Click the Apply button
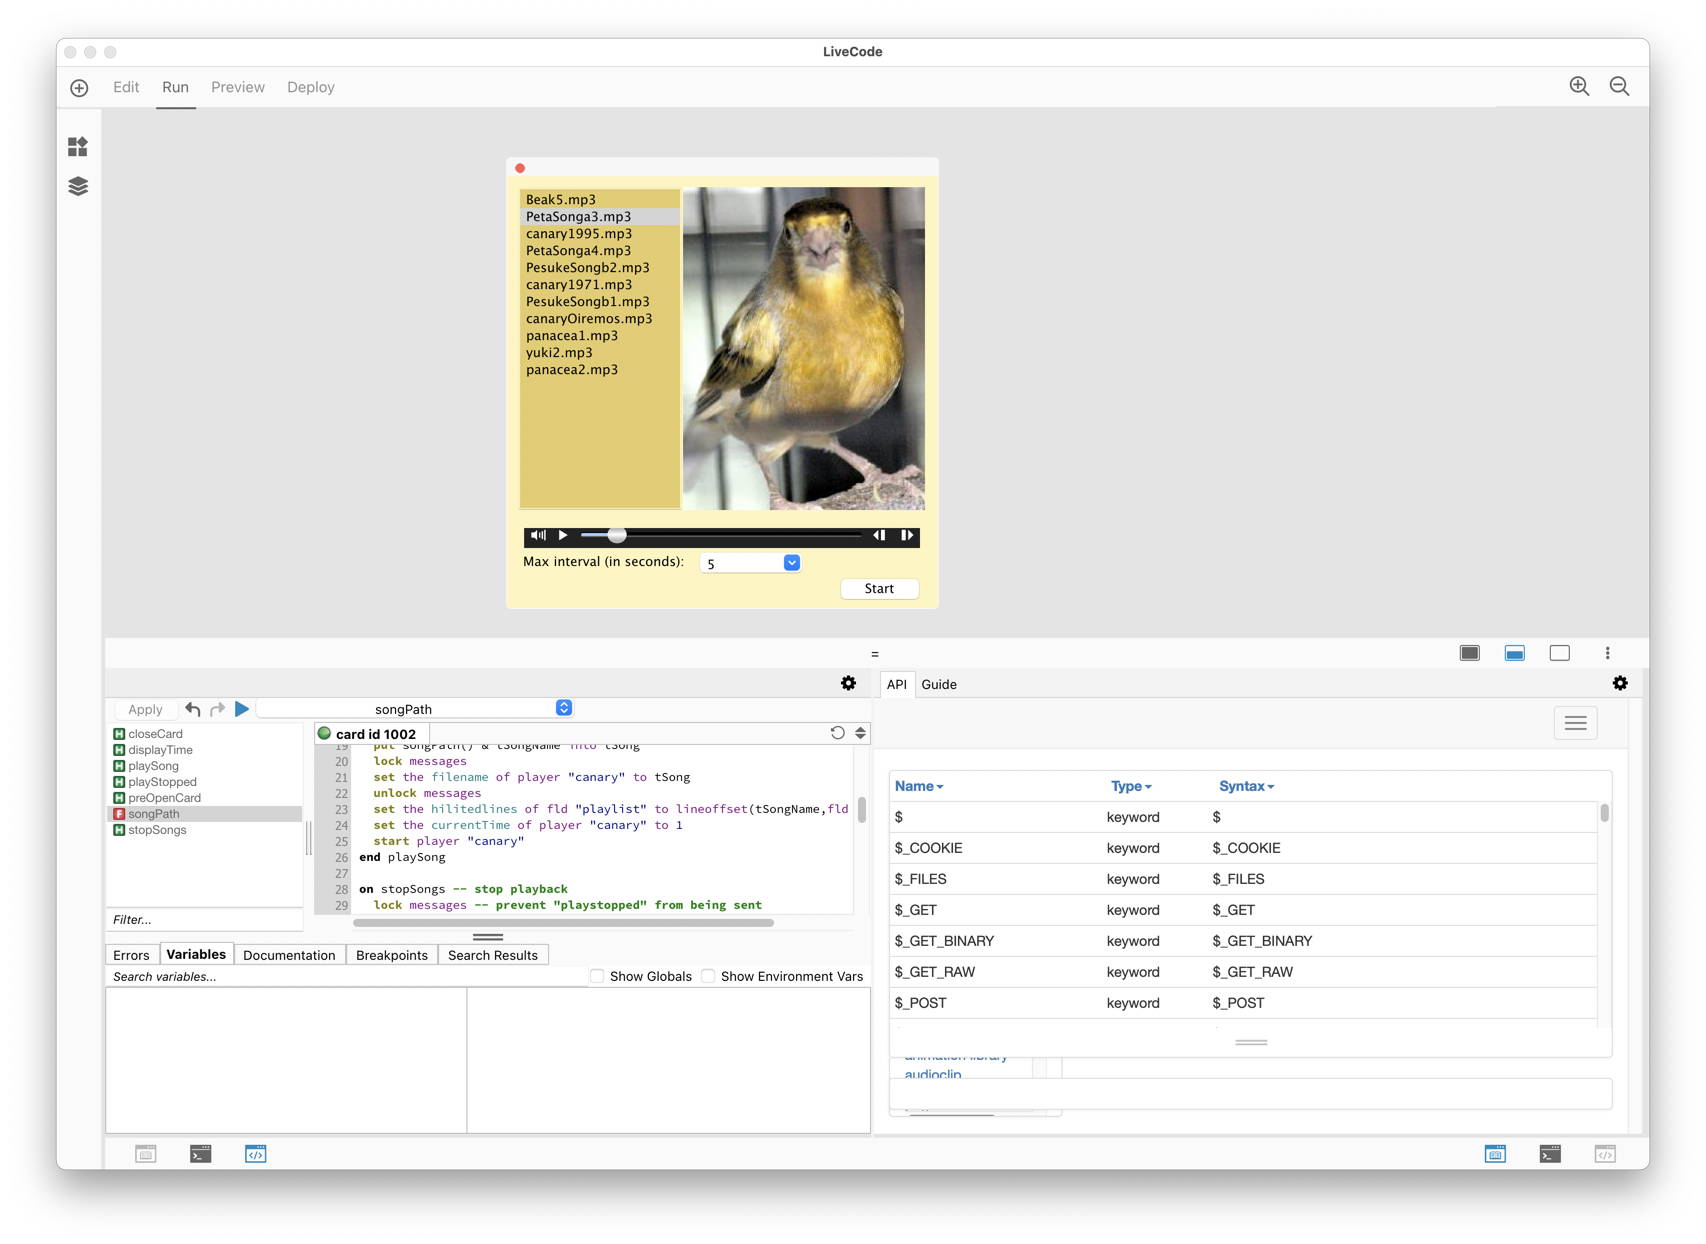Screen dimensions: 1706x1244 [x=145, y=709]
